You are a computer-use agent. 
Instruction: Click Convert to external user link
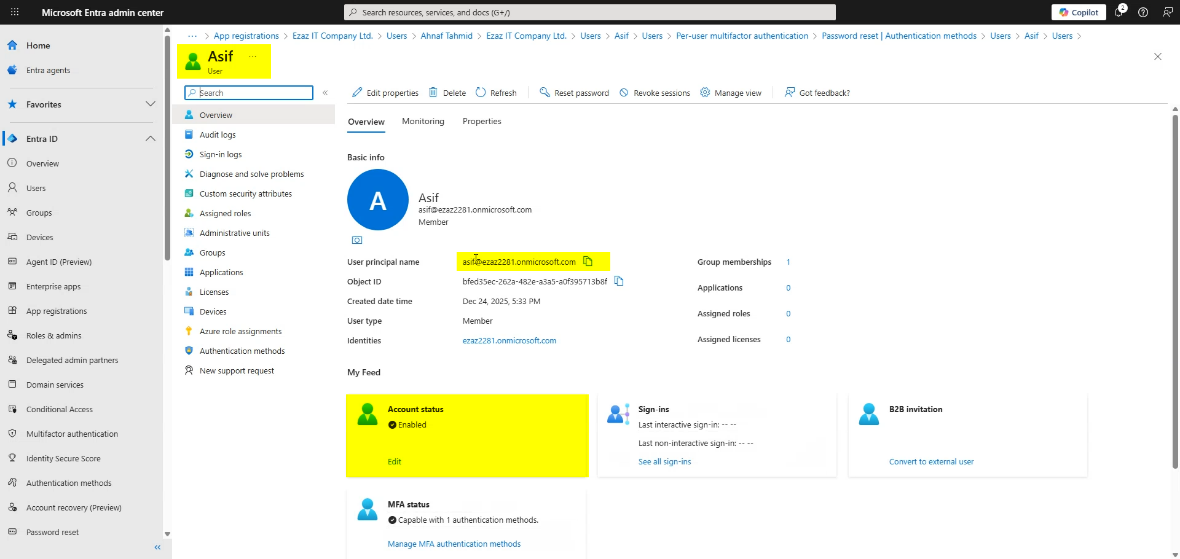pyautogui.click(x=932, y=462)
